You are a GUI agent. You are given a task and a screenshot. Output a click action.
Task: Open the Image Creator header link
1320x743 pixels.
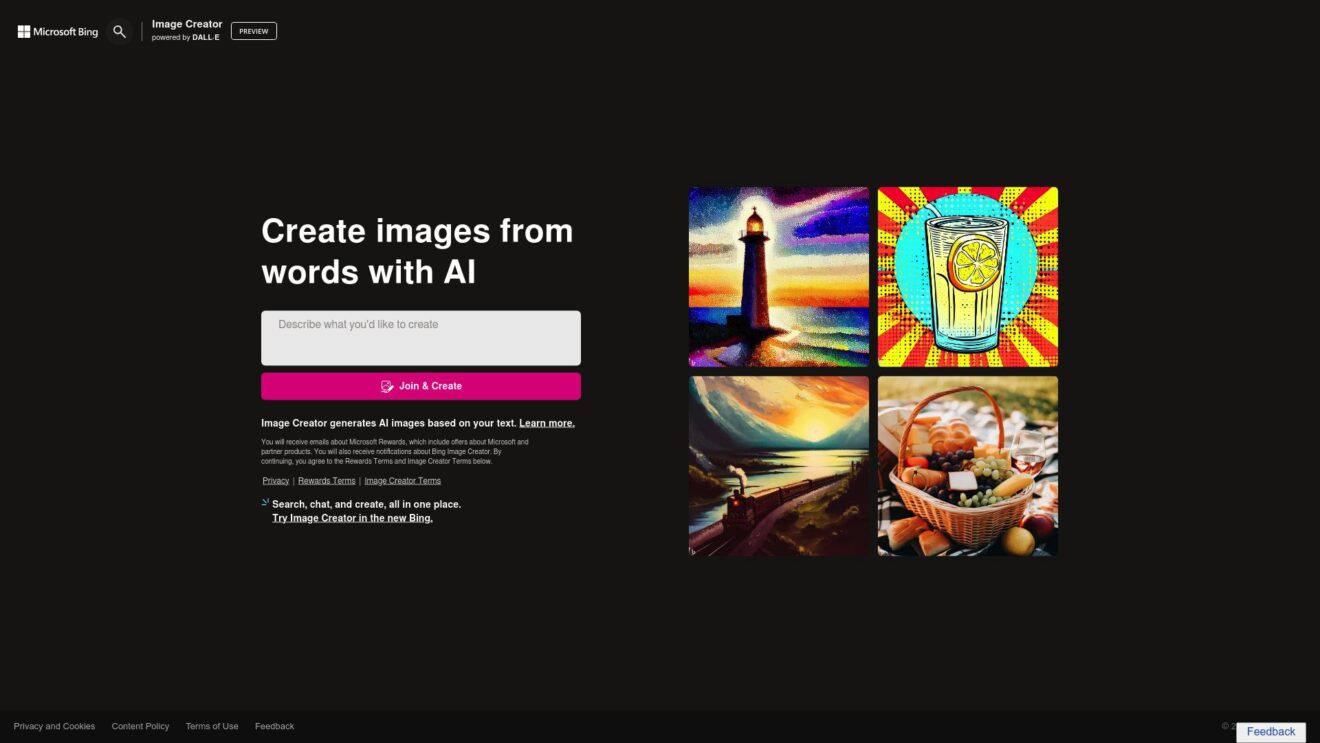187,23
